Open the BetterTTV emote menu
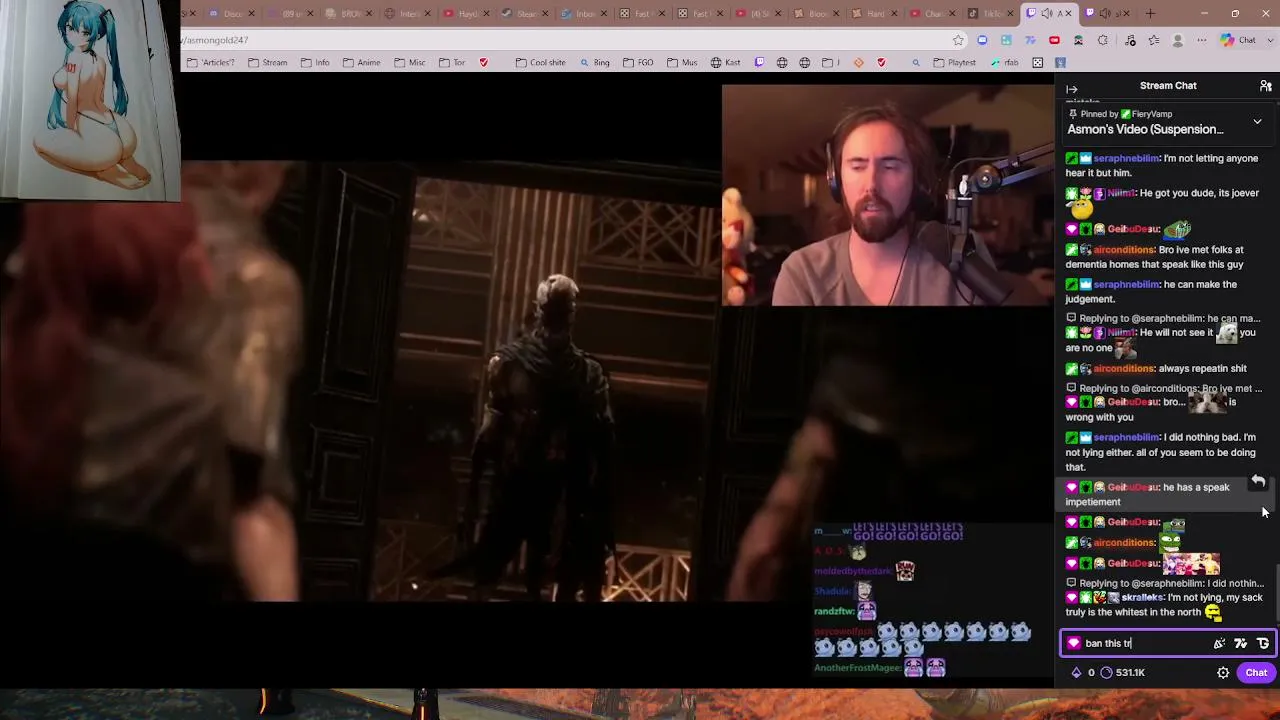1280x720 pixels. tap(1263, 644)
